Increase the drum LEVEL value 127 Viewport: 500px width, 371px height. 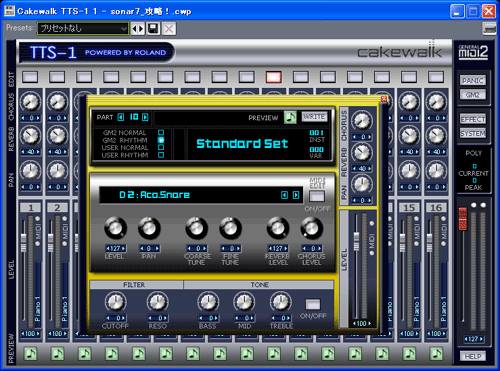[x=124, y=248]
